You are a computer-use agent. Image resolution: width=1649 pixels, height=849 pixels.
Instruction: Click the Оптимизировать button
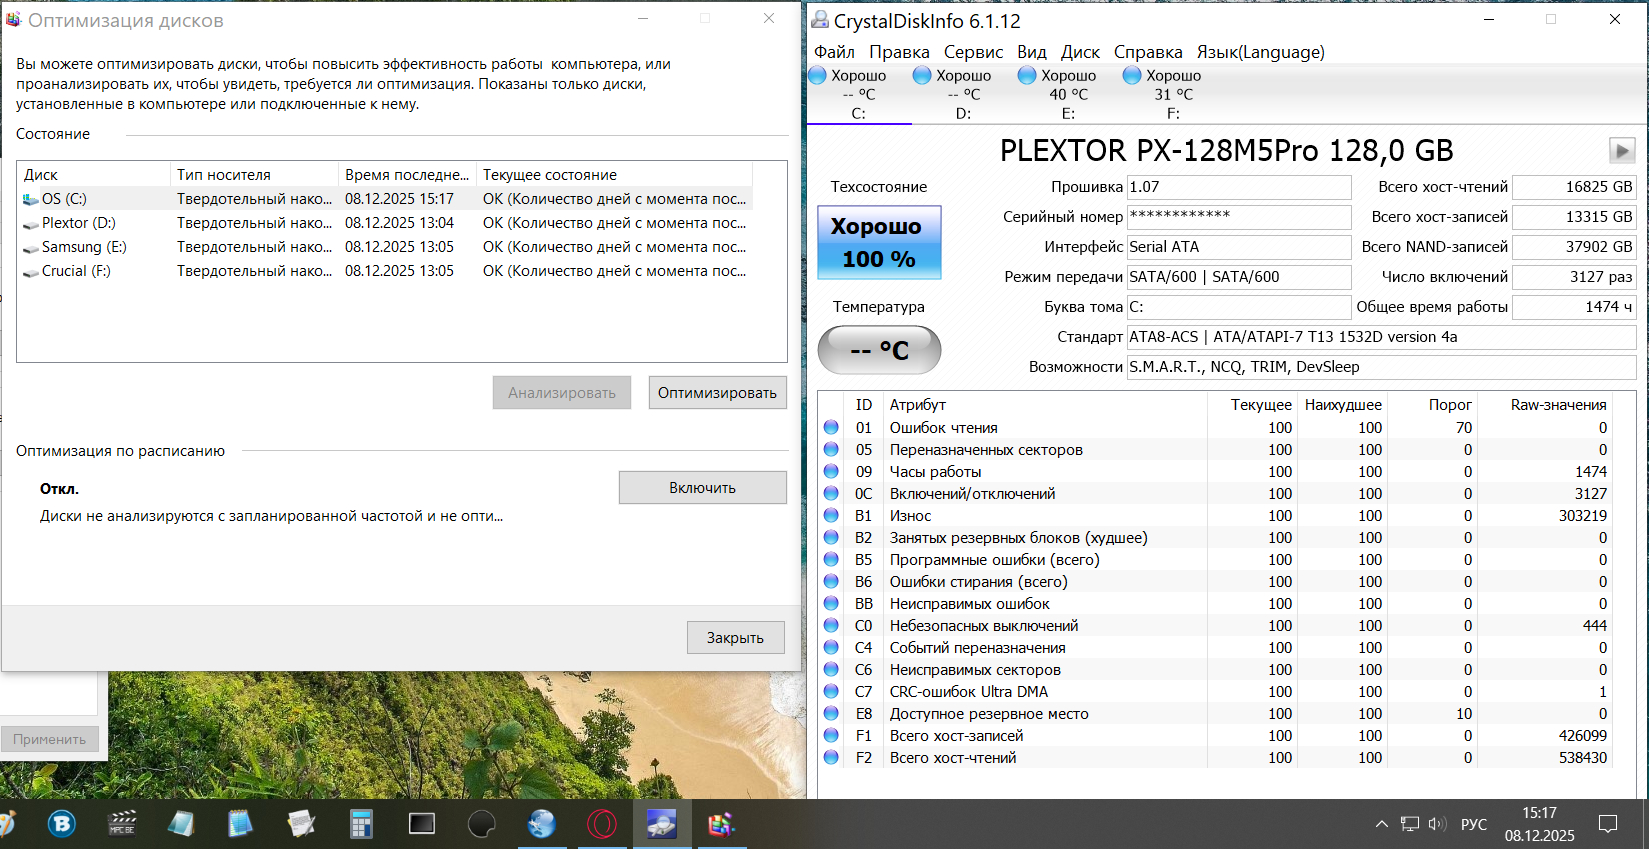click(717, 393)
